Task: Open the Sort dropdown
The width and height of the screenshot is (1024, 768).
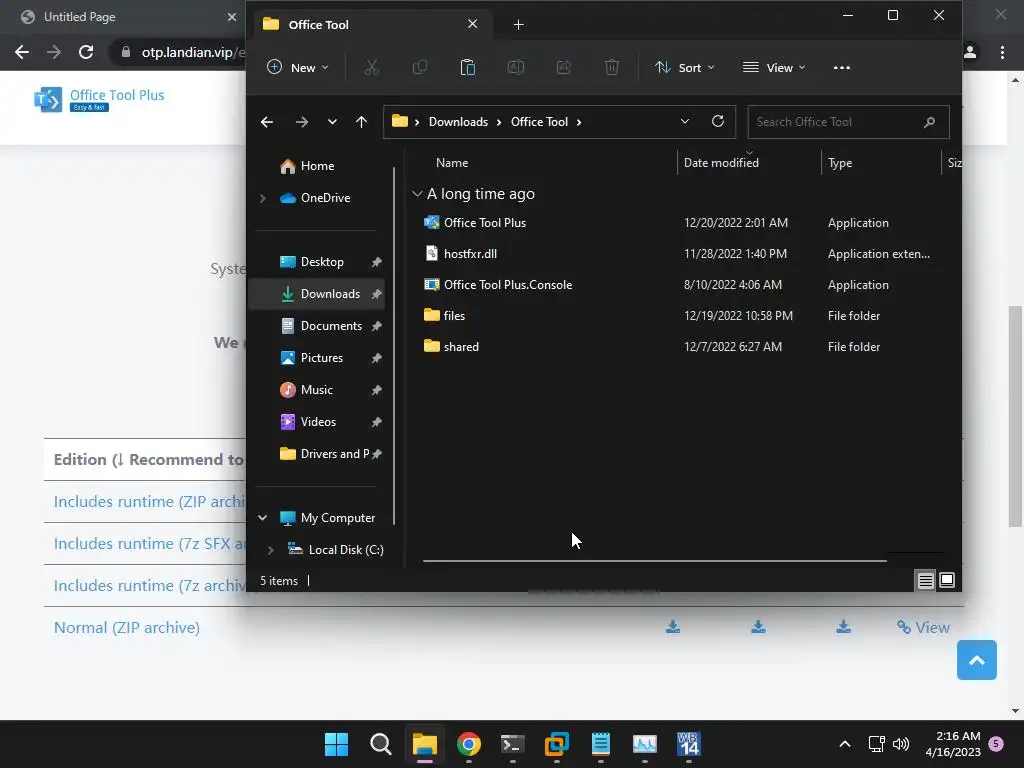Action: click(x=684, y=67)
